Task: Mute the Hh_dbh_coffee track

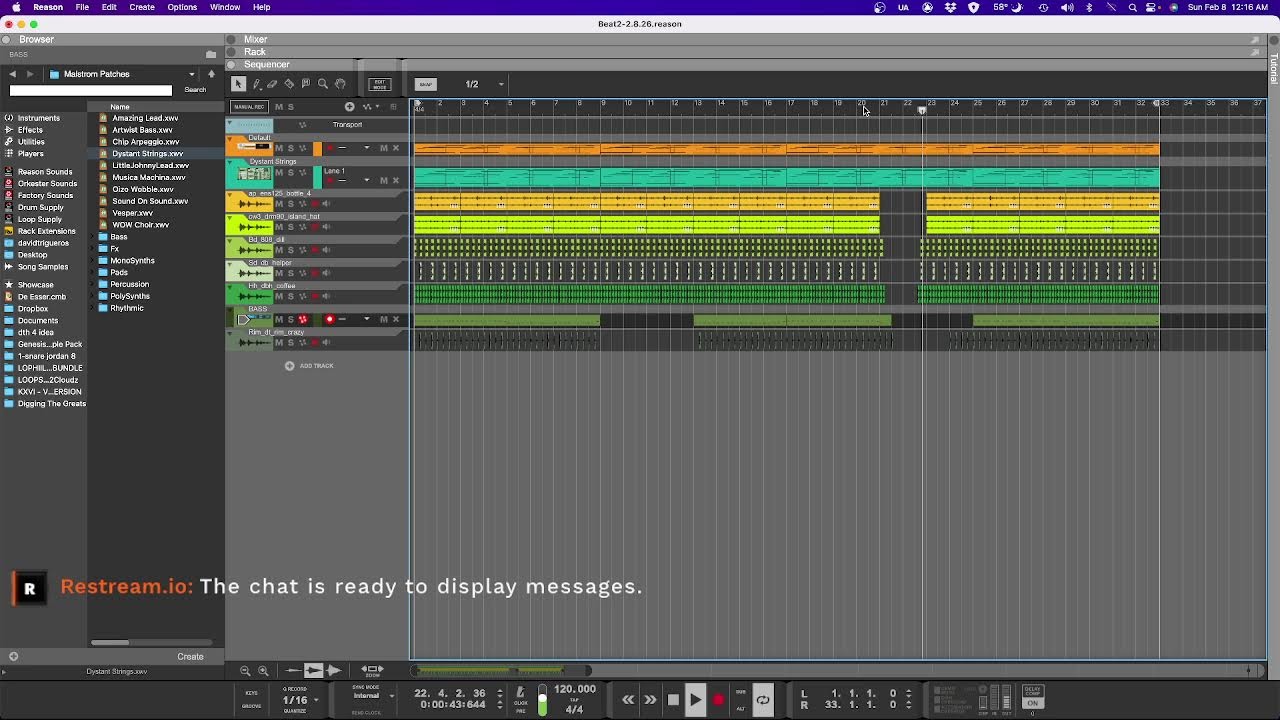Action: tap(279, 296)
